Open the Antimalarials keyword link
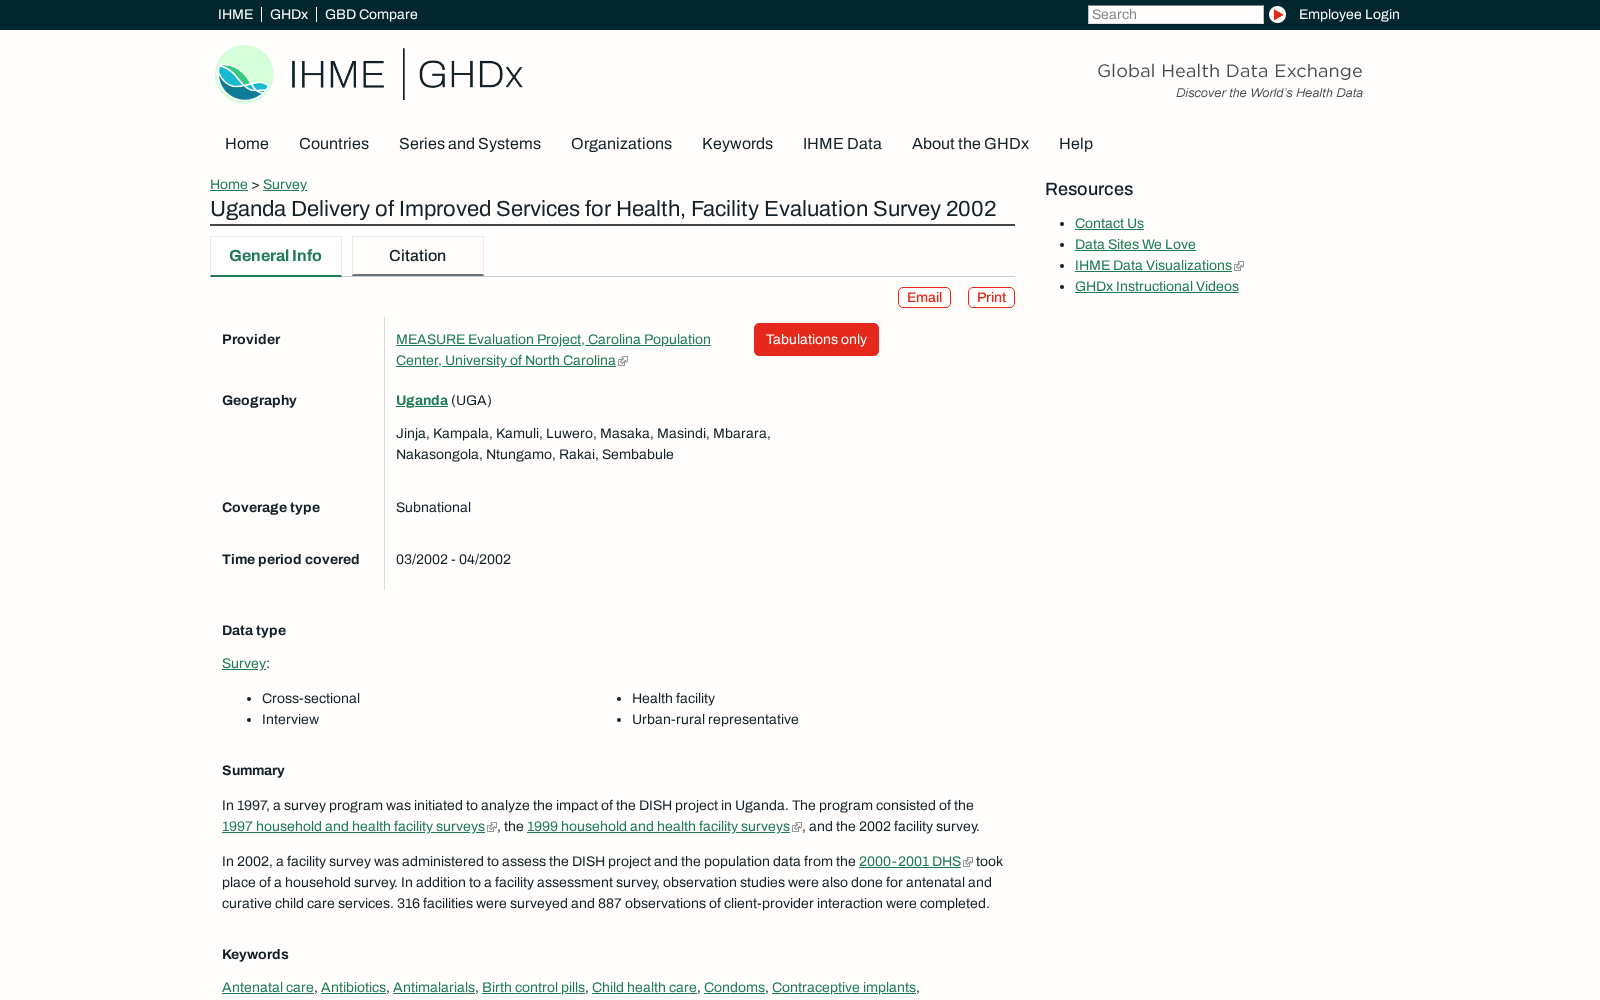The image size is (1600, 1000). coord(434,987)
